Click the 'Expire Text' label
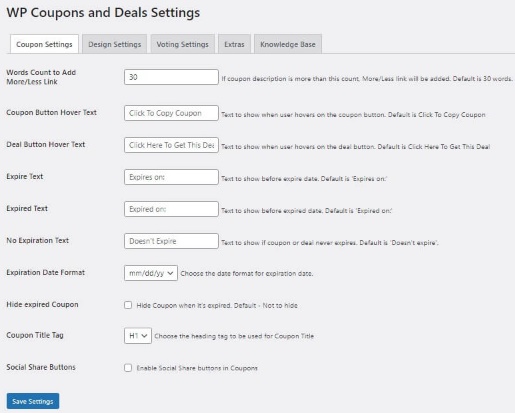The height and width of the screenshot is (413, 515). coord(25,176)
